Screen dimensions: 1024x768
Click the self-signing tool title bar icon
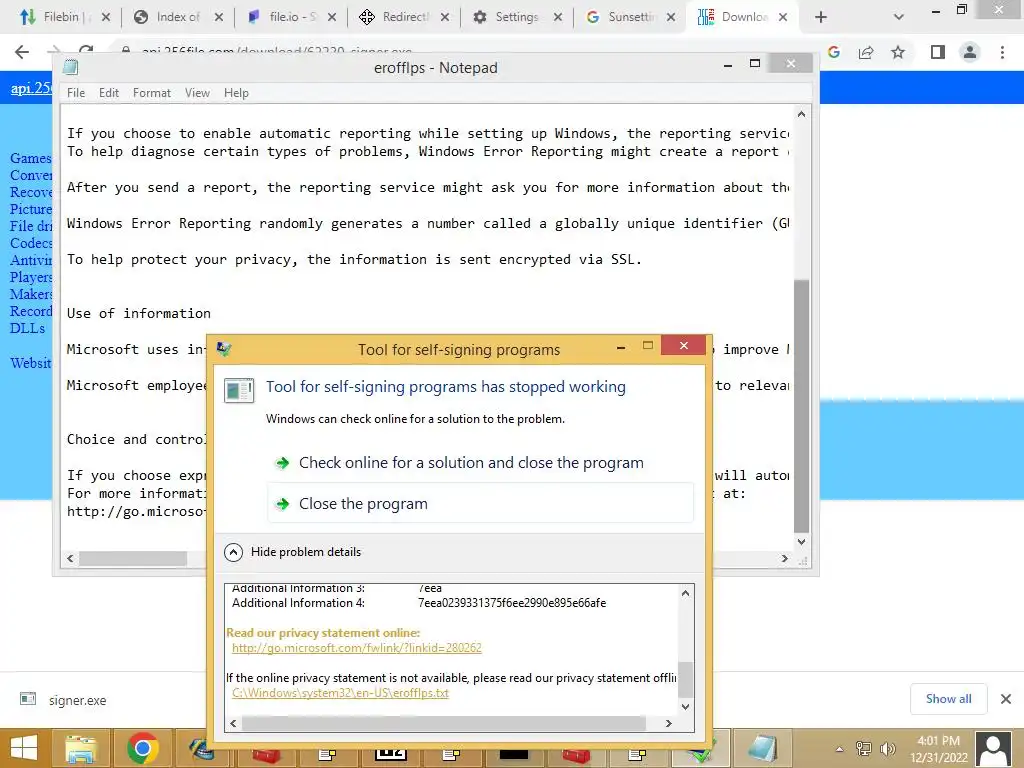point(223,349)
